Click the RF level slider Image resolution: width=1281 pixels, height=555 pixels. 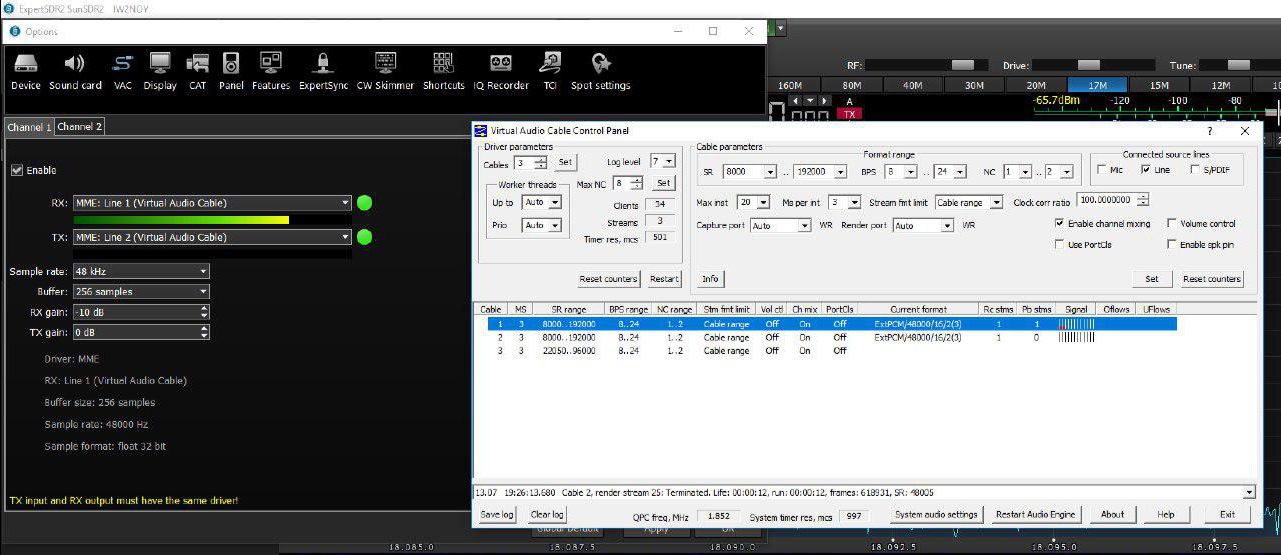pyautogui.click(x=925, y=65)
